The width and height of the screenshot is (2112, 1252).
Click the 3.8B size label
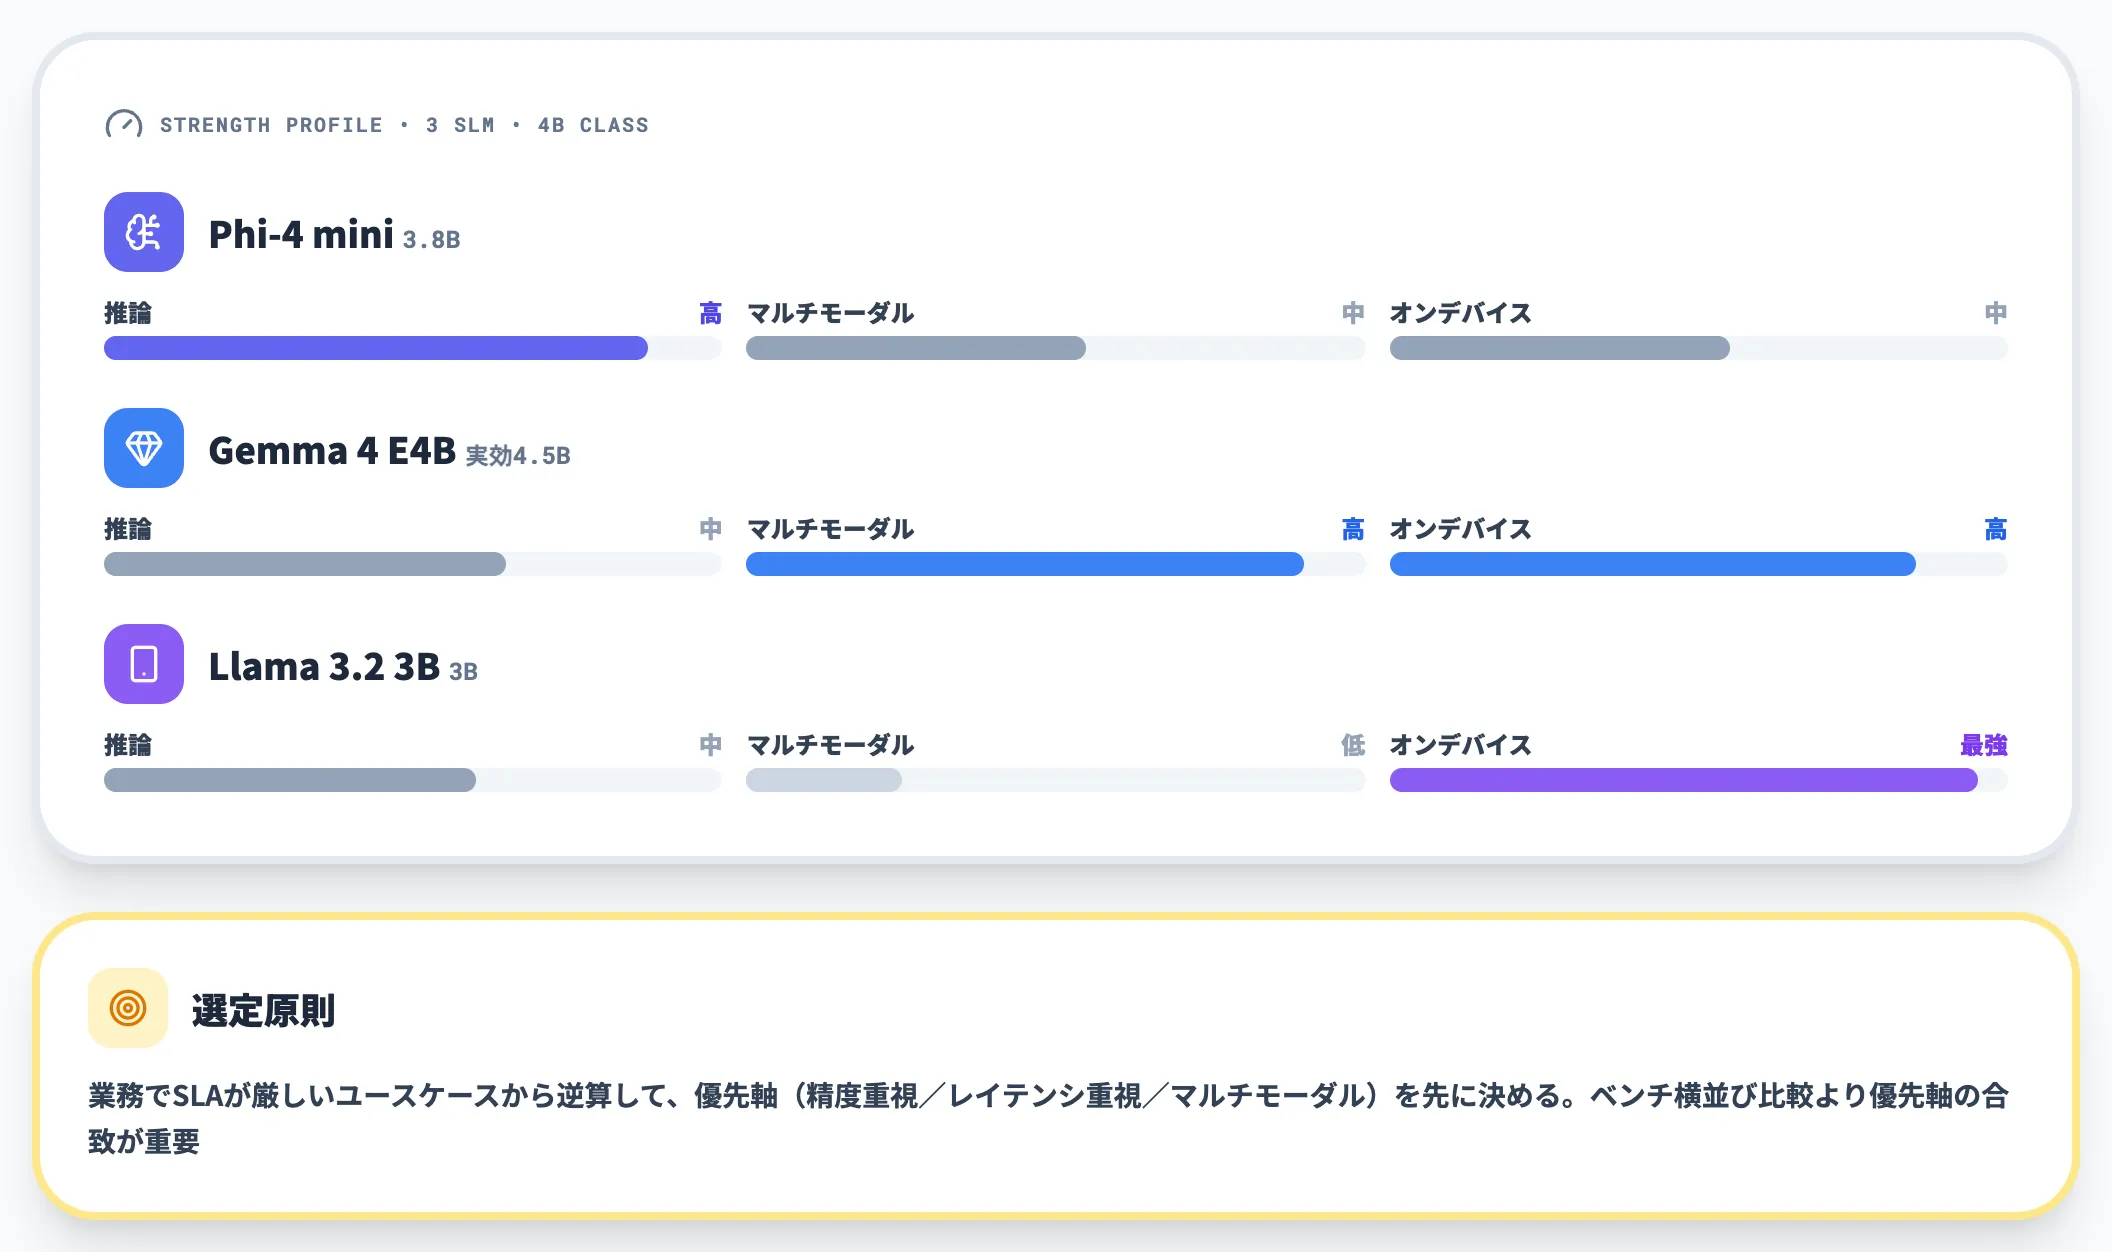pos(432,240)
